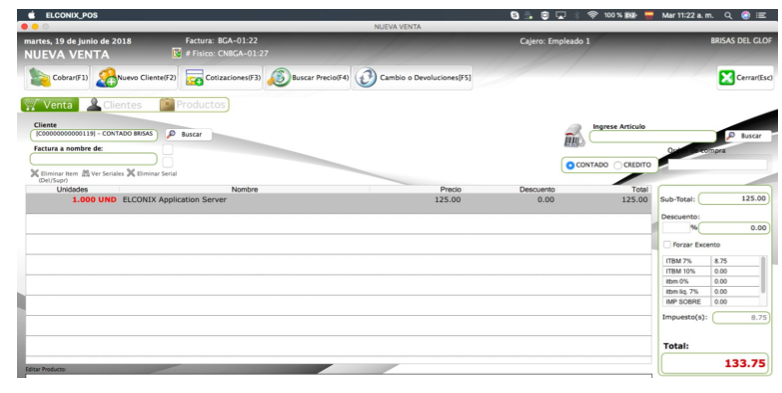Click the Descuento column header

[x=537, y=190]
